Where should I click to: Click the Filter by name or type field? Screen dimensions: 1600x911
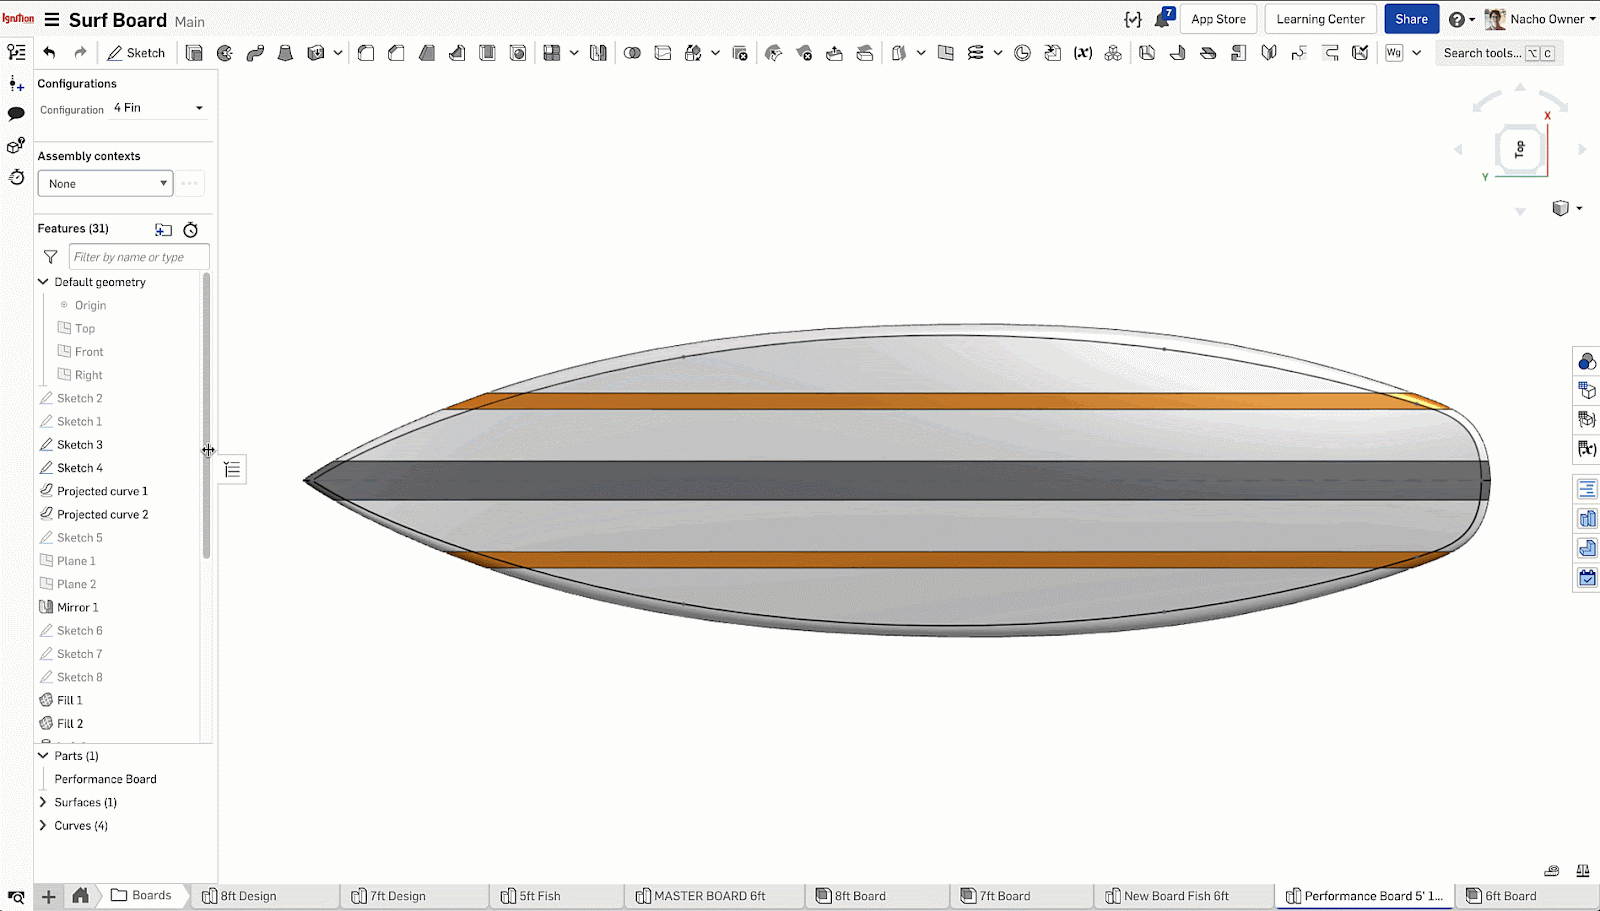tap(138, 257)
